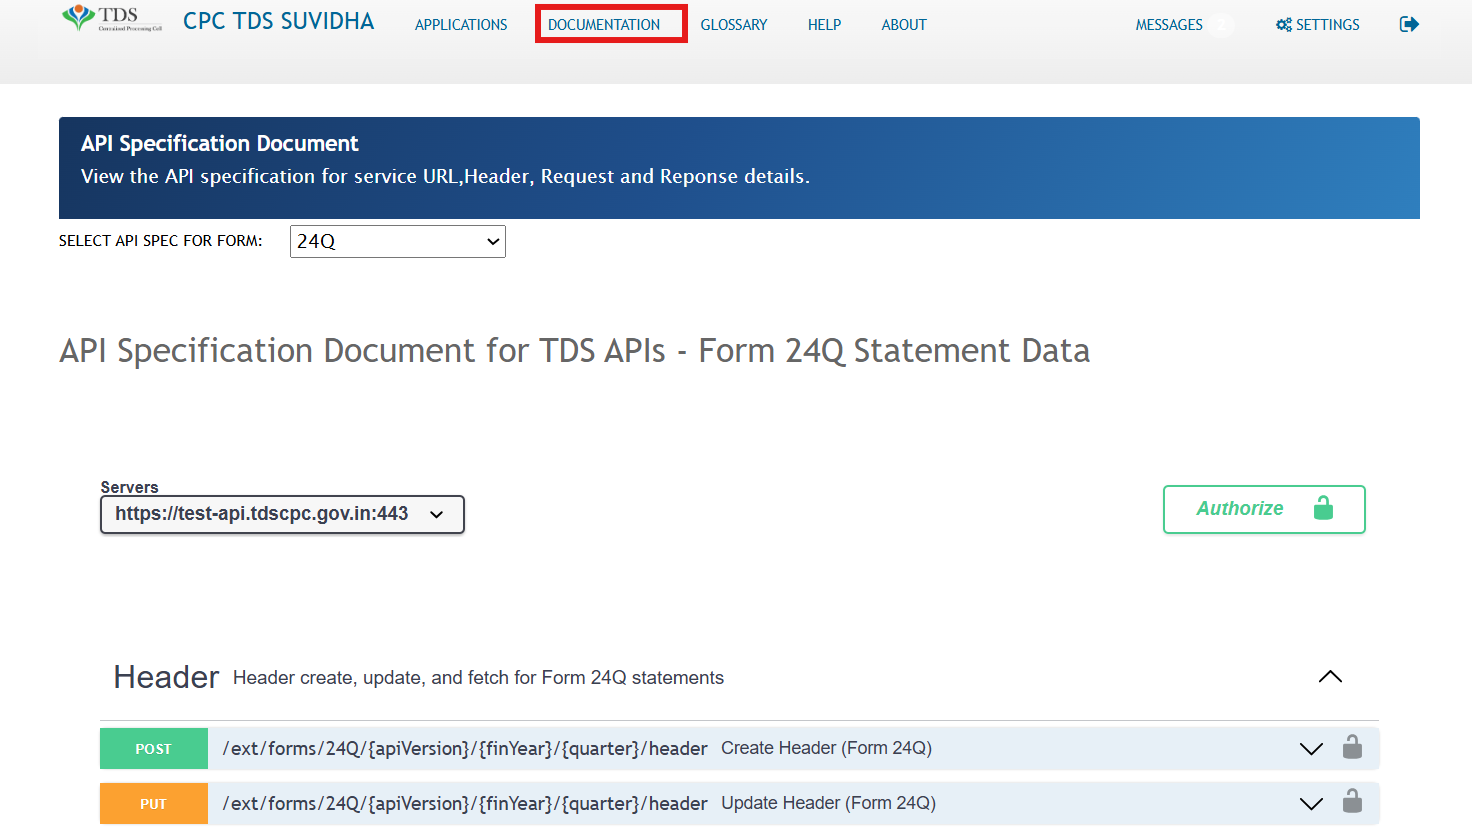Open the Help menu item
Image resolution: width=1472 pixels, height=834 pixels.
pyautogui.click(x=824, y=25)
